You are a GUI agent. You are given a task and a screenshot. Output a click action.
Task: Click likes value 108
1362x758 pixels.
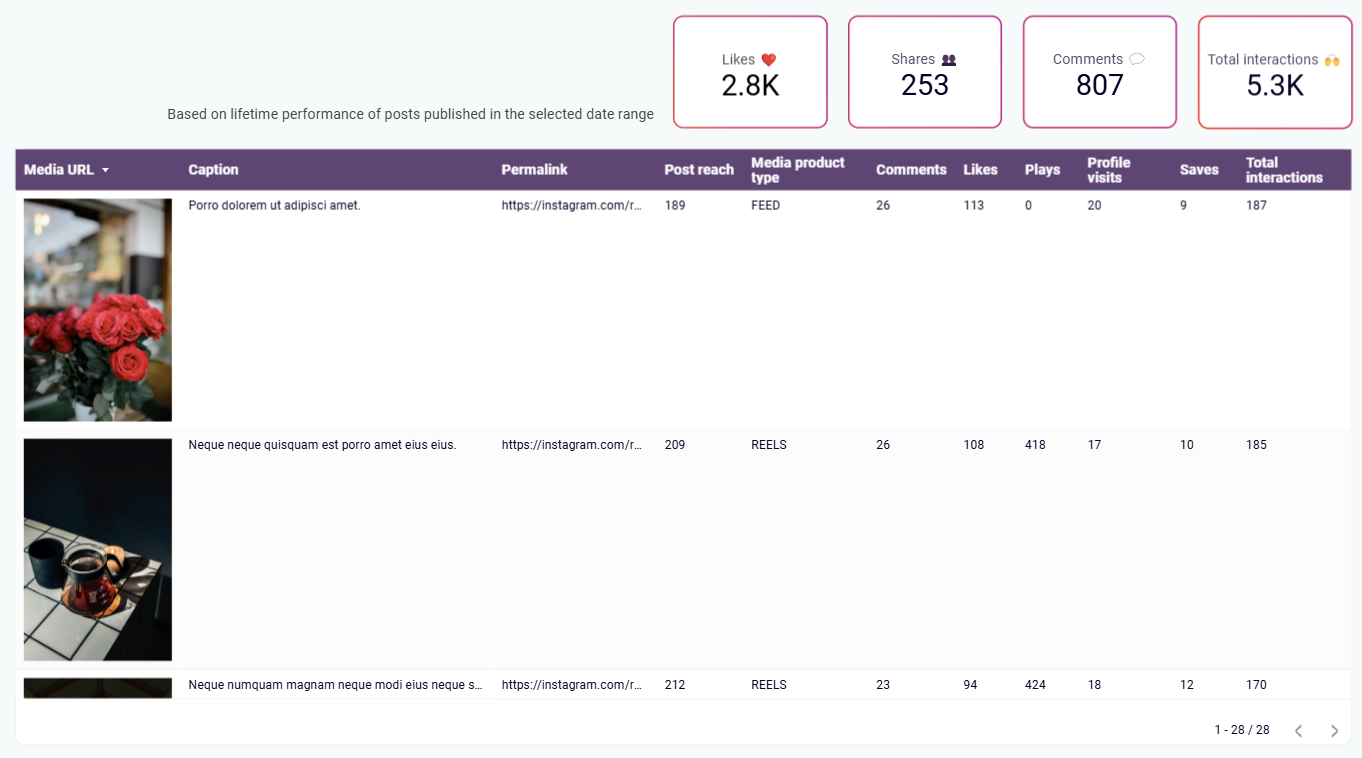point(974,445)
